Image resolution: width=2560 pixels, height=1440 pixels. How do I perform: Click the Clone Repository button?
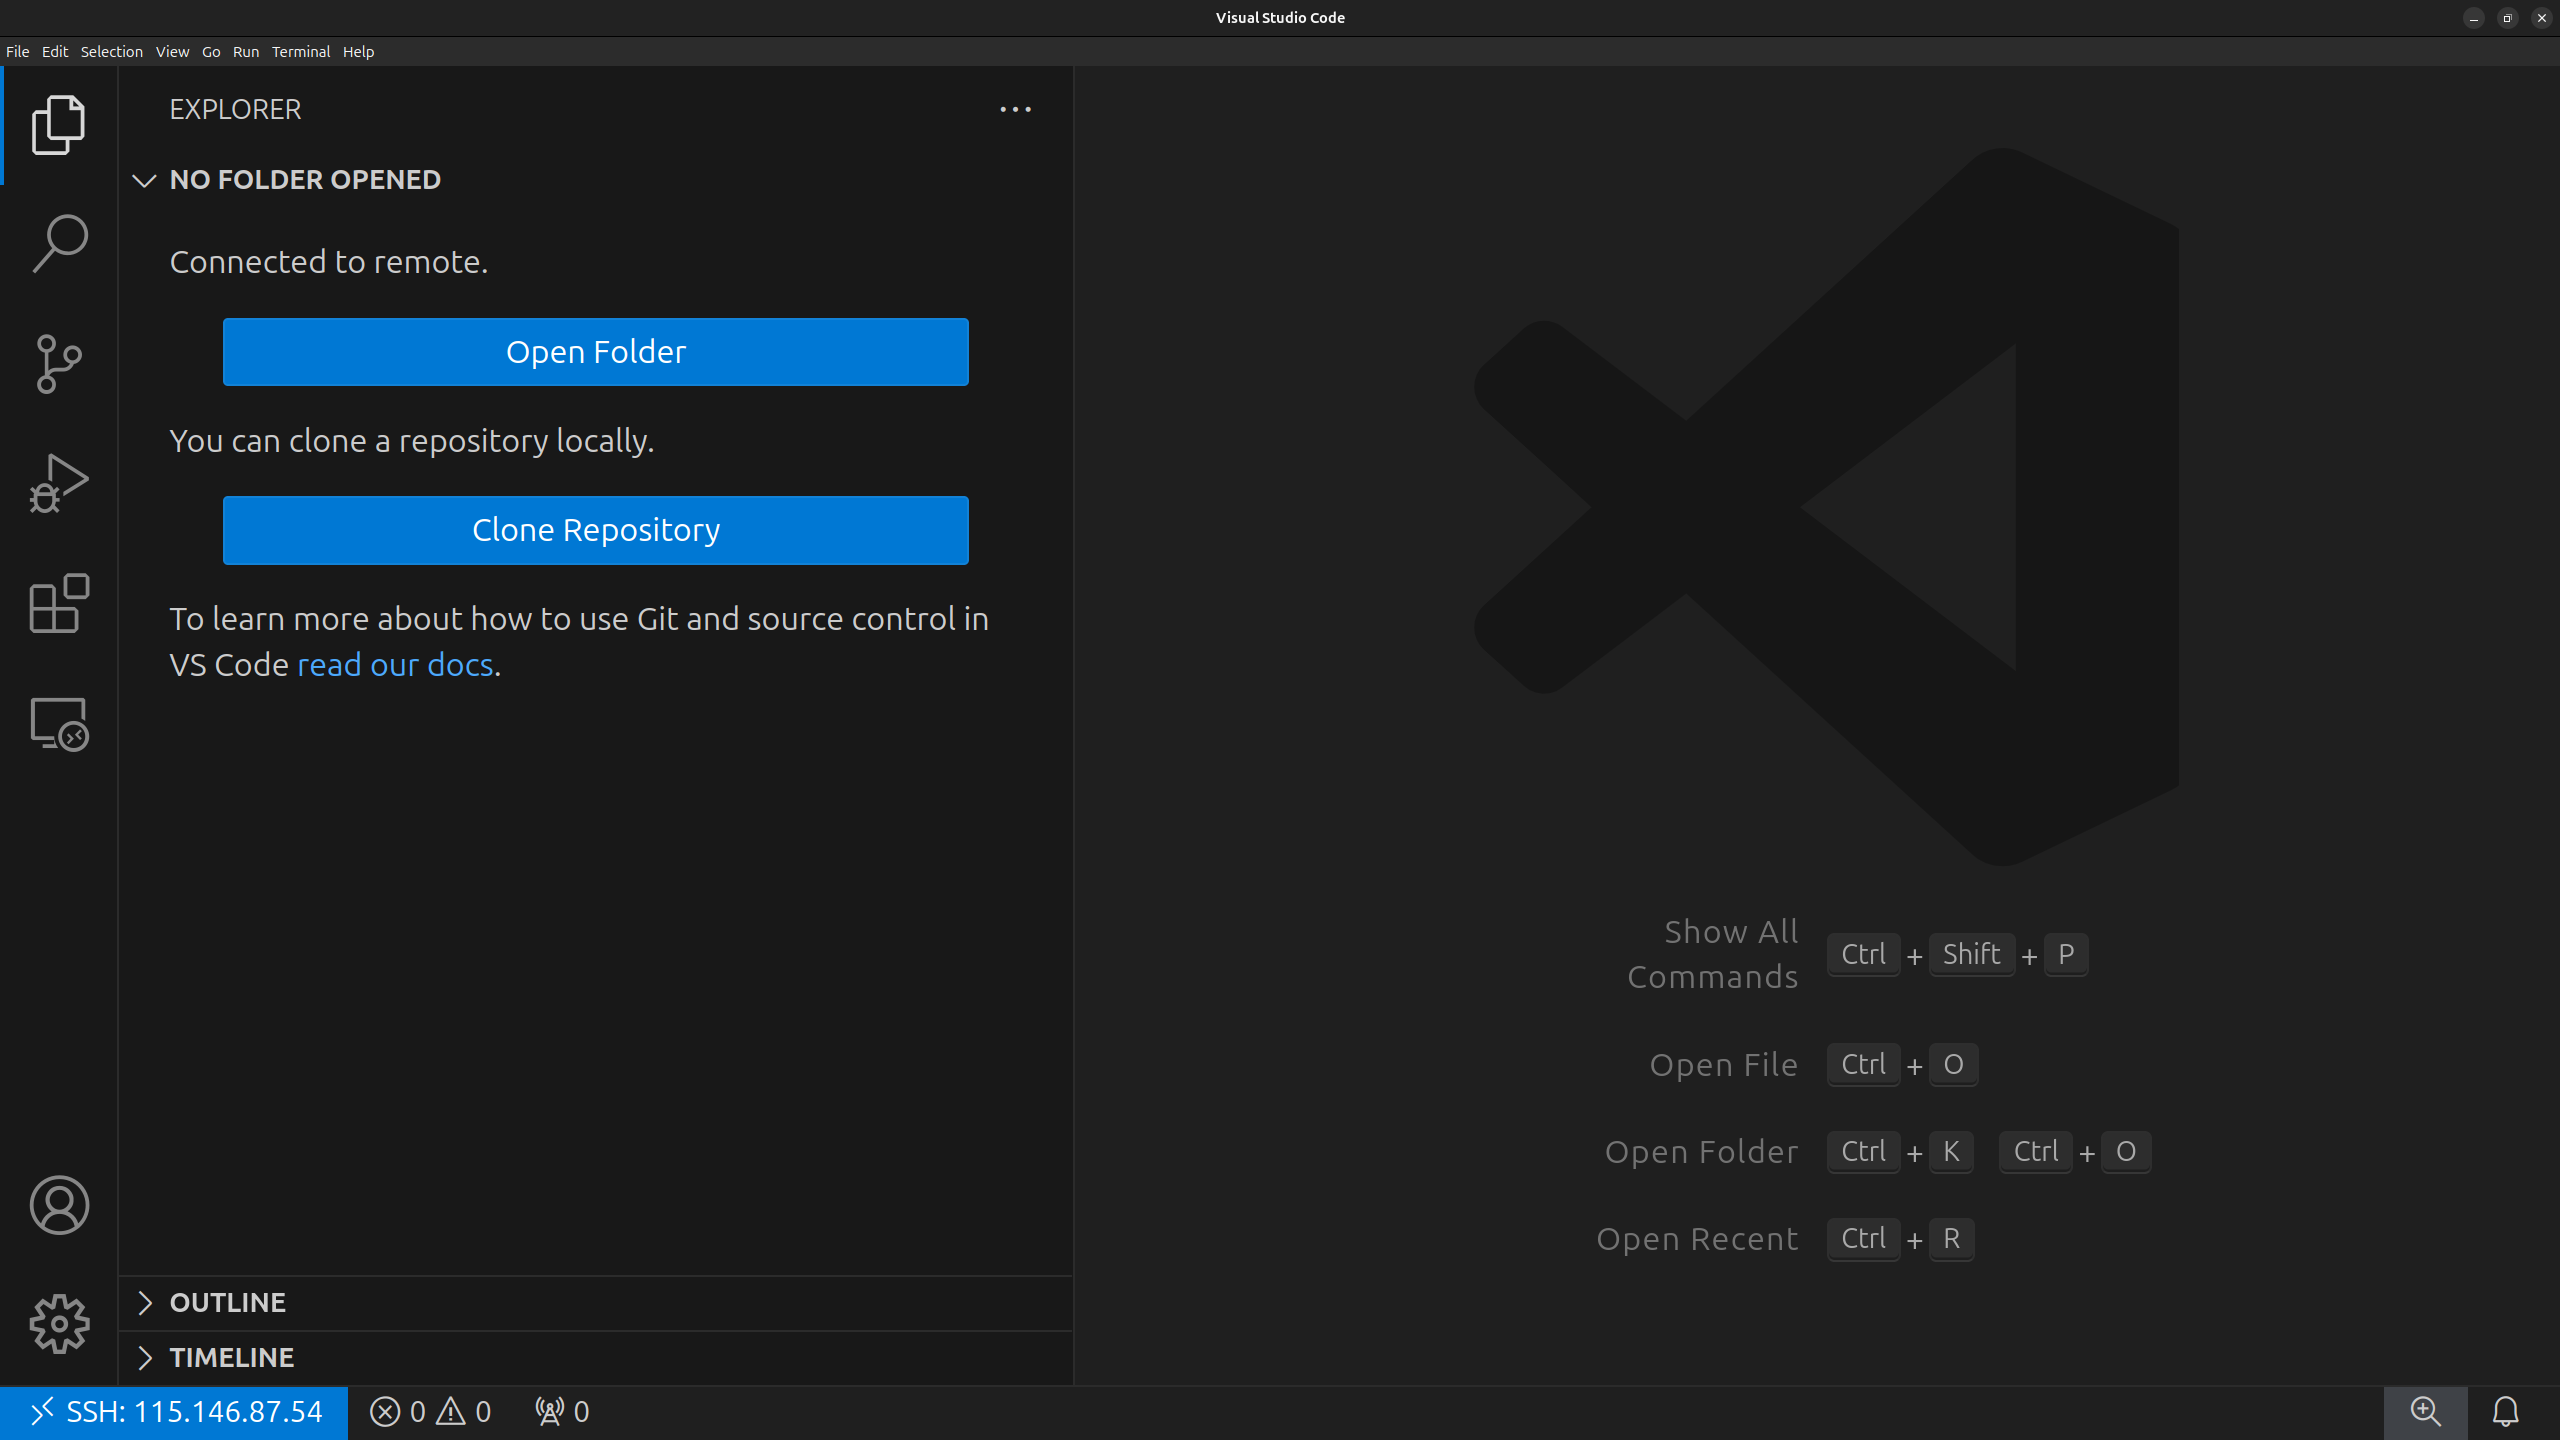tap(595, 530)
